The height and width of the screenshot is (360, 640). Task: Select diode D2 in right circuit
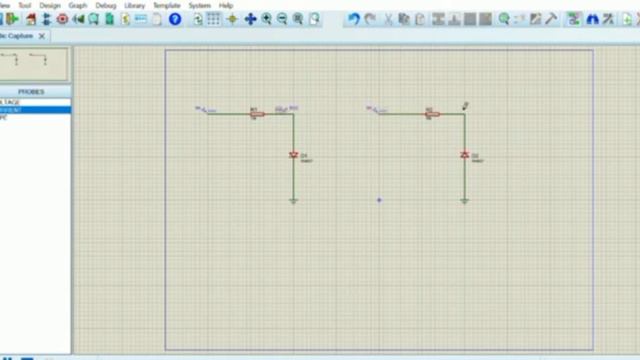(x=464, y=155)
